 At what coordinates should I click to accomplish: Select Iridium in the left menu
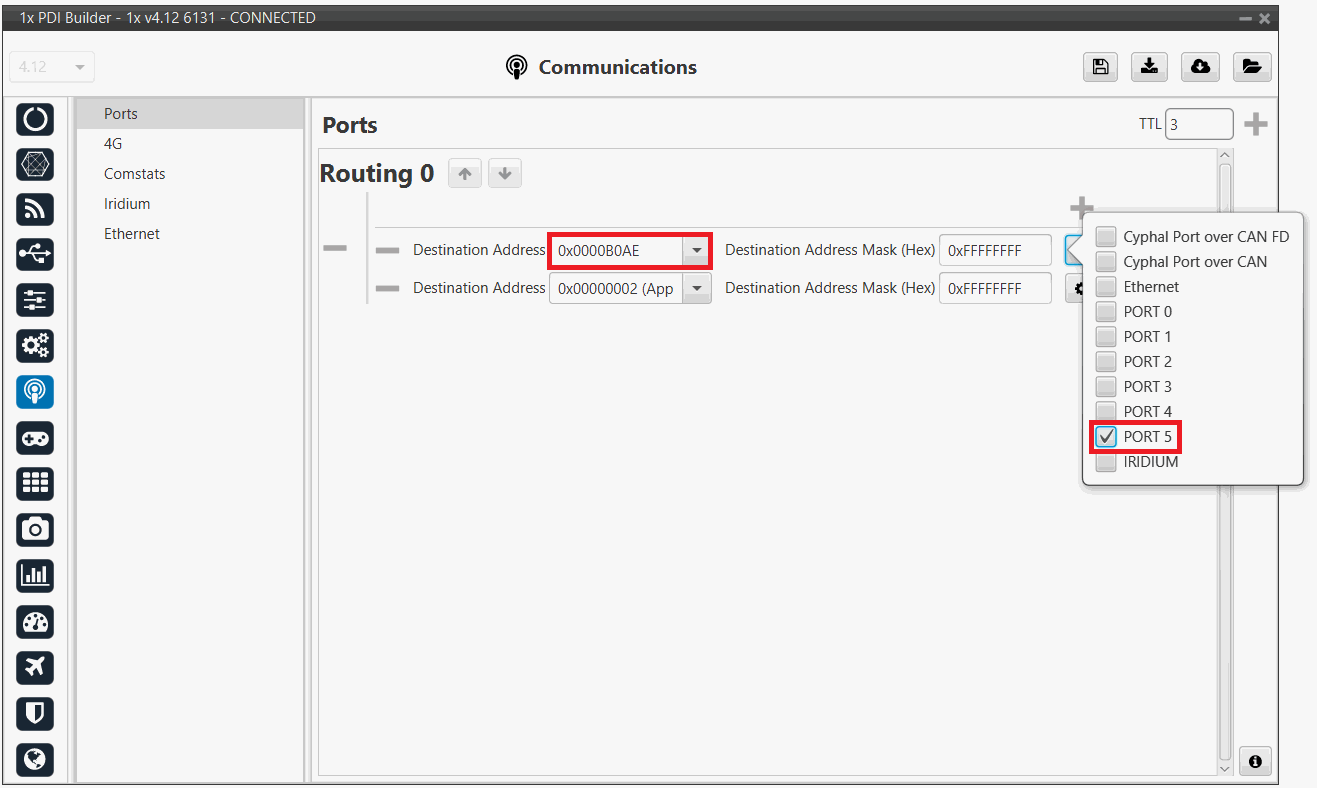click(x=127, y=204)
